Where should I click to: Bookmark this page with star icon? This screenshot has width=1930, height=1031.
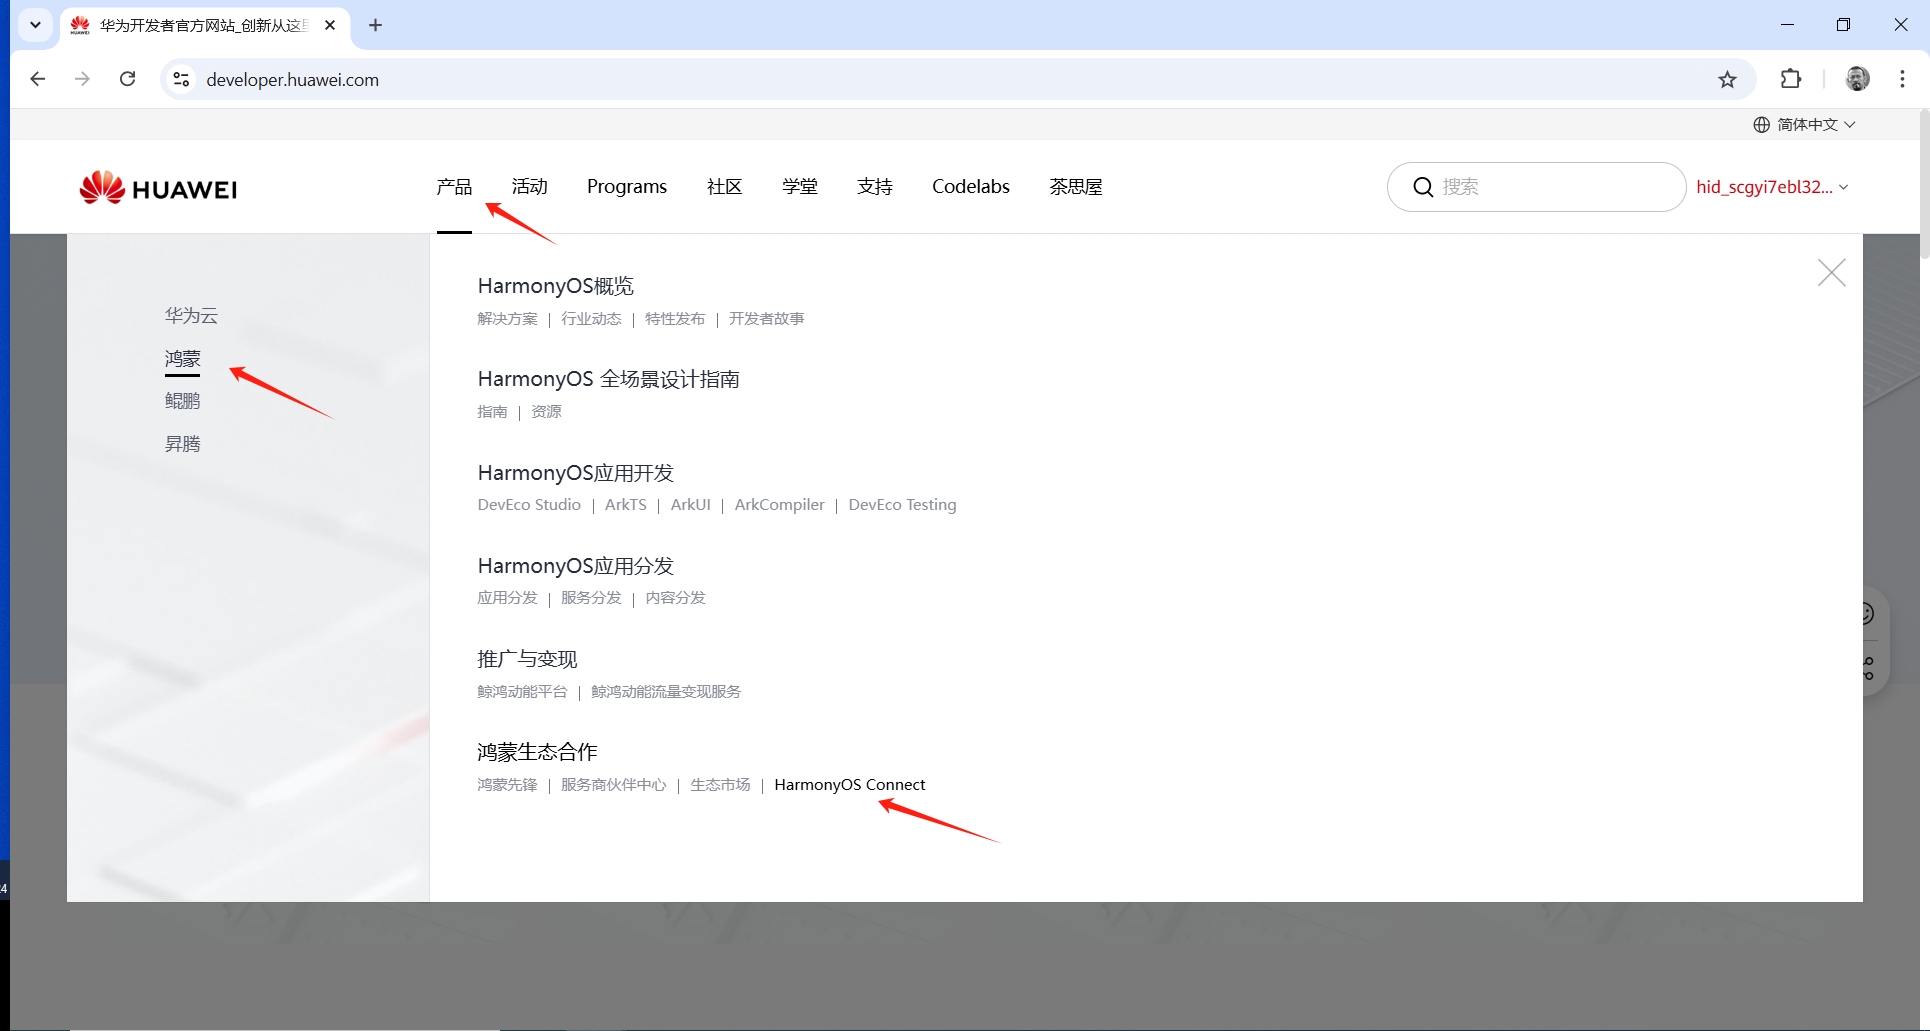[1727, 80]
